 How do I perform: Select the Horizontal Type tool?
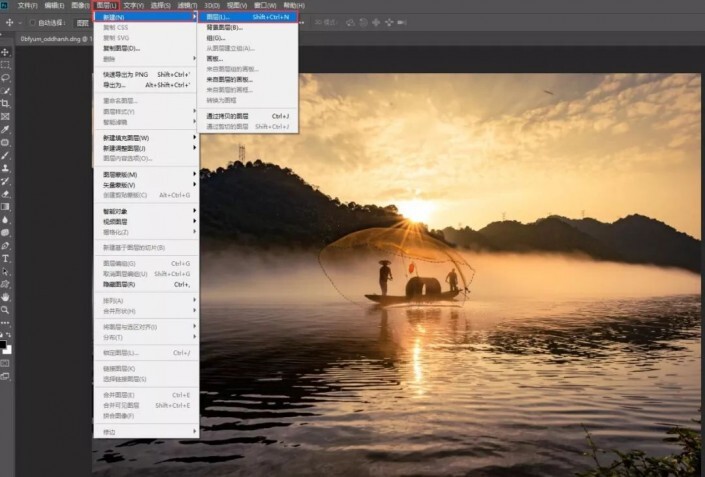coord(6,258)
